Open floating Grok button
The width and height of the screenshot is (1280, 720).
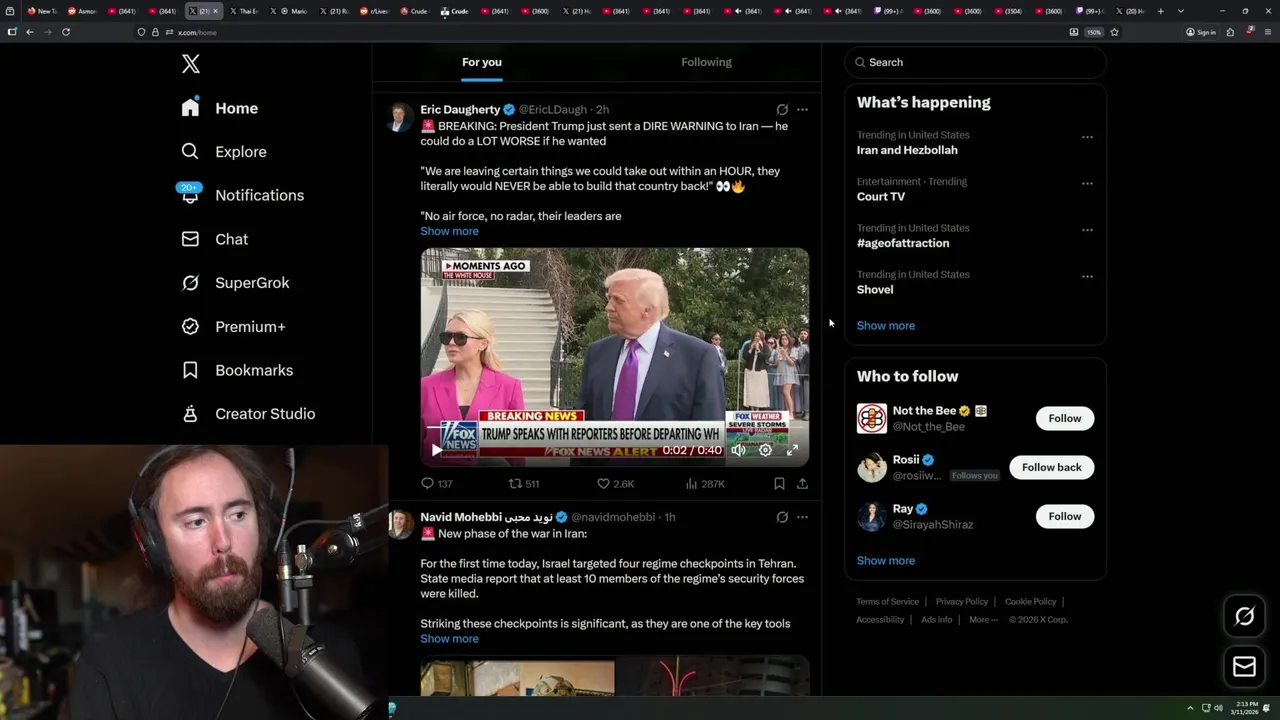pos(1245,617)
